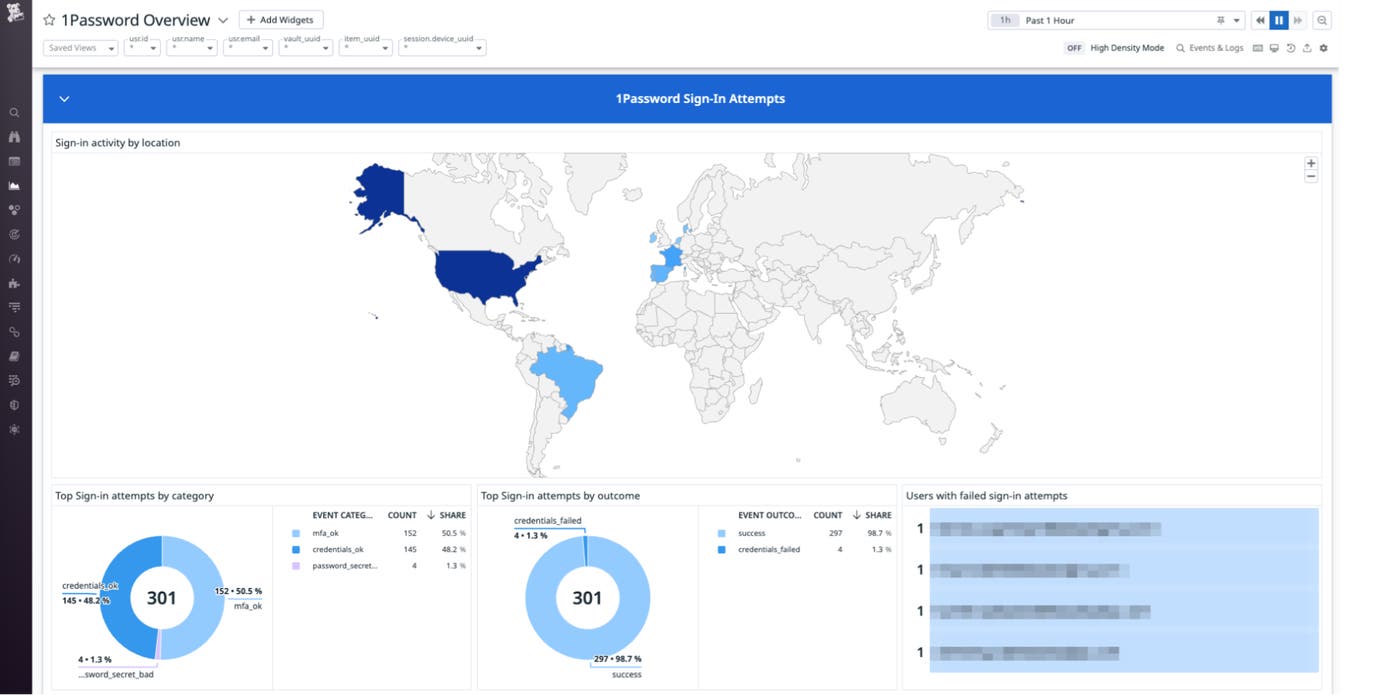Click the Datadog logo in sidebar

coord(14,15)
